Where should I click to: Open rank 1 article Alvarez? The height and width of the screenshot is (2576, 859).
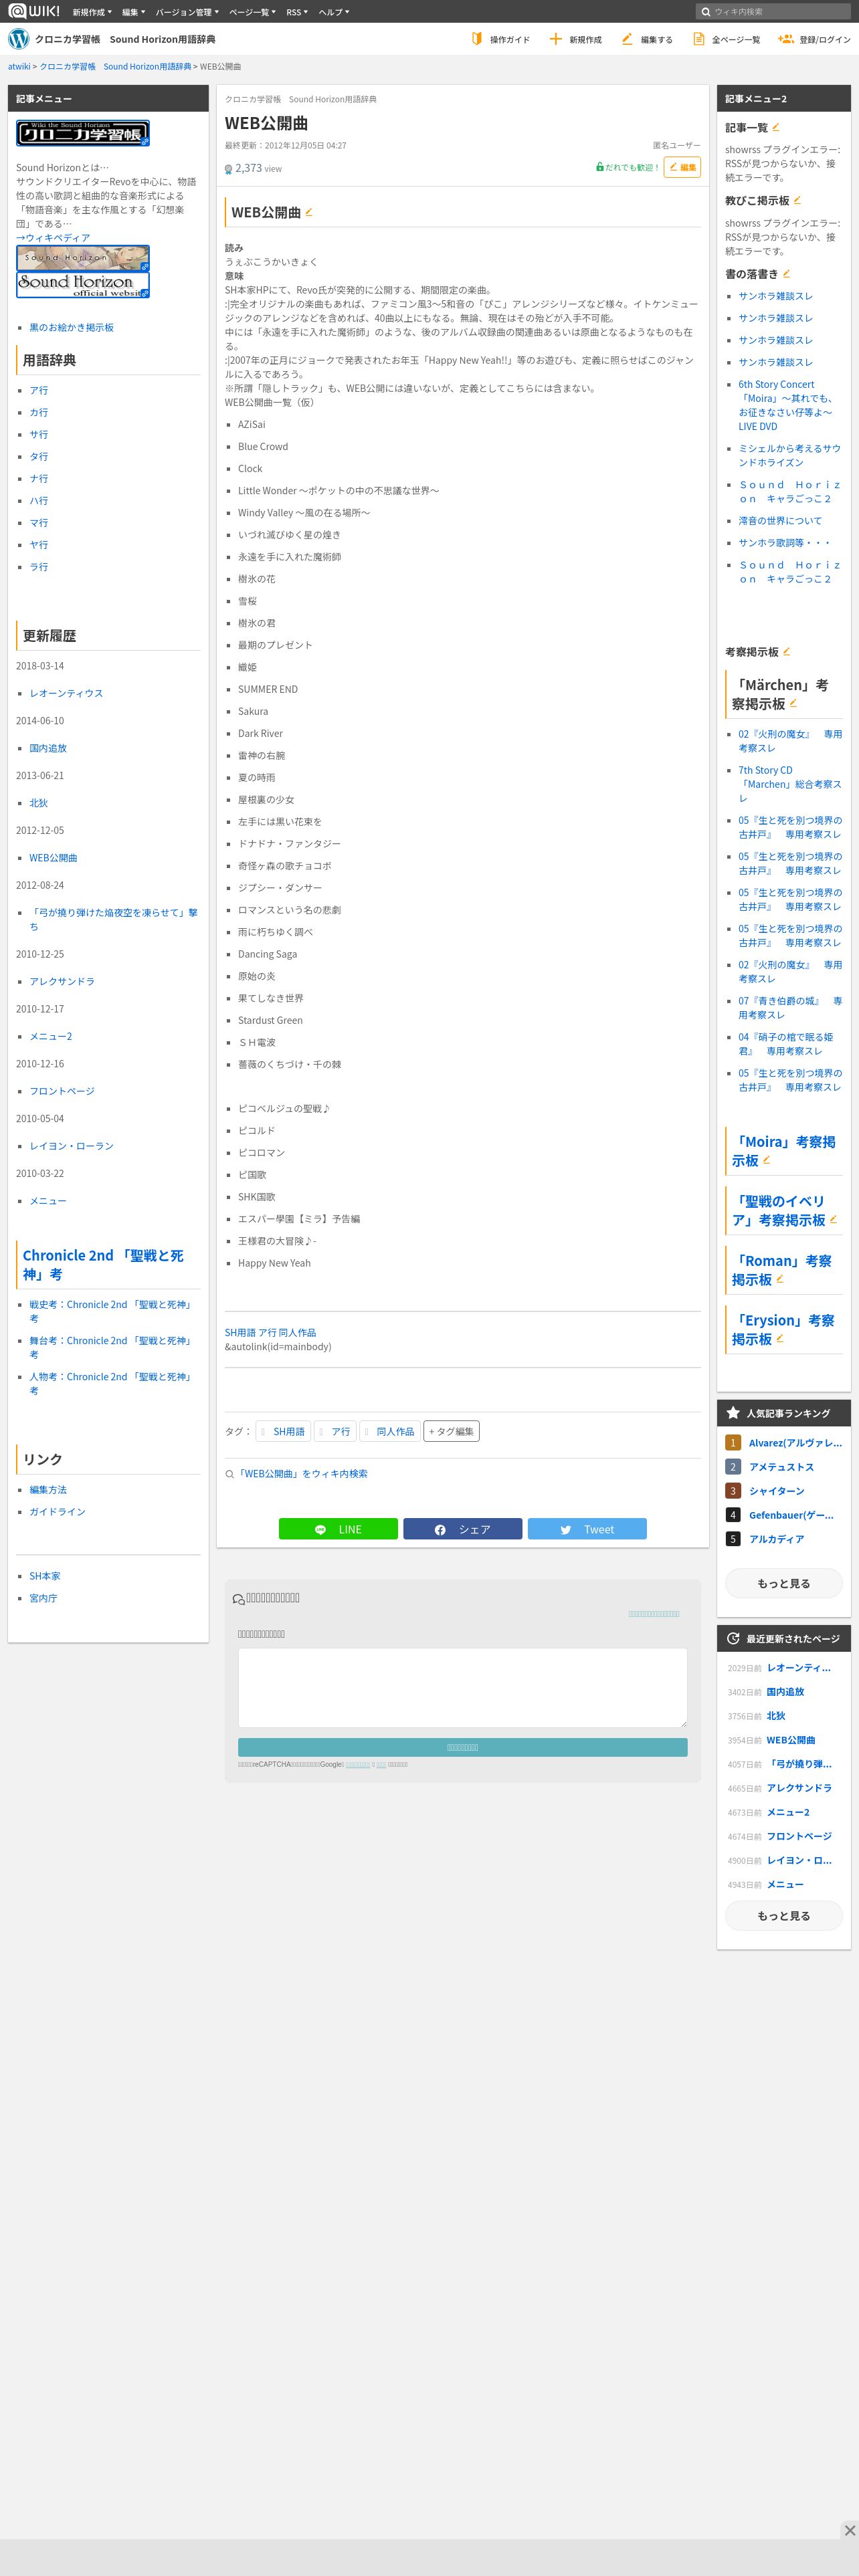click(x=795, y=1443)
